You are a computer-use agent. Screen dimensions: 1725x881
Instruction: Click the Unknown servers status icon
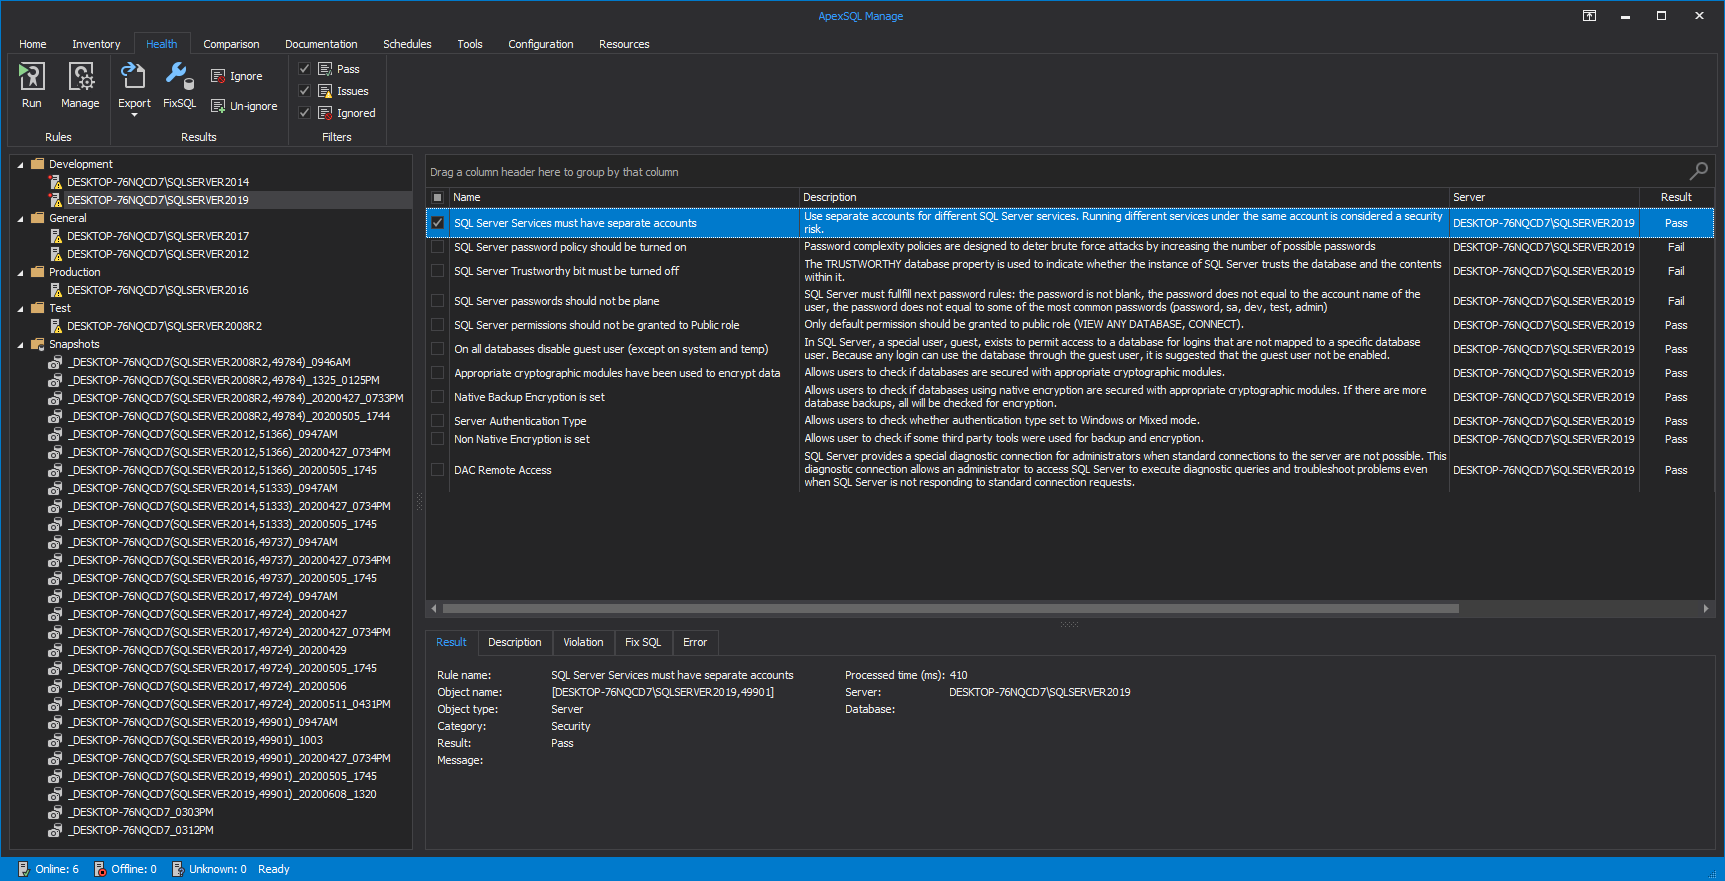pos(177,869)
